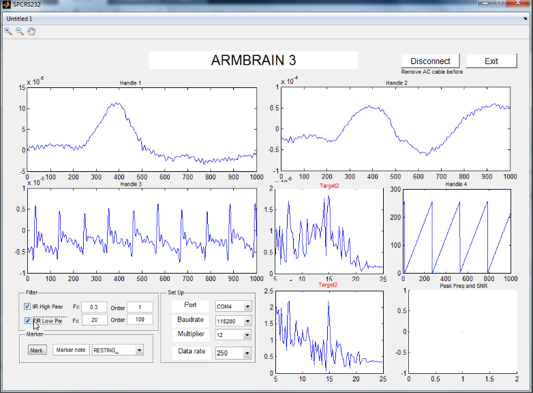Open the Data rate 250 dropdown
This screenshot has width=533, height=393.
tap(247, 353)
